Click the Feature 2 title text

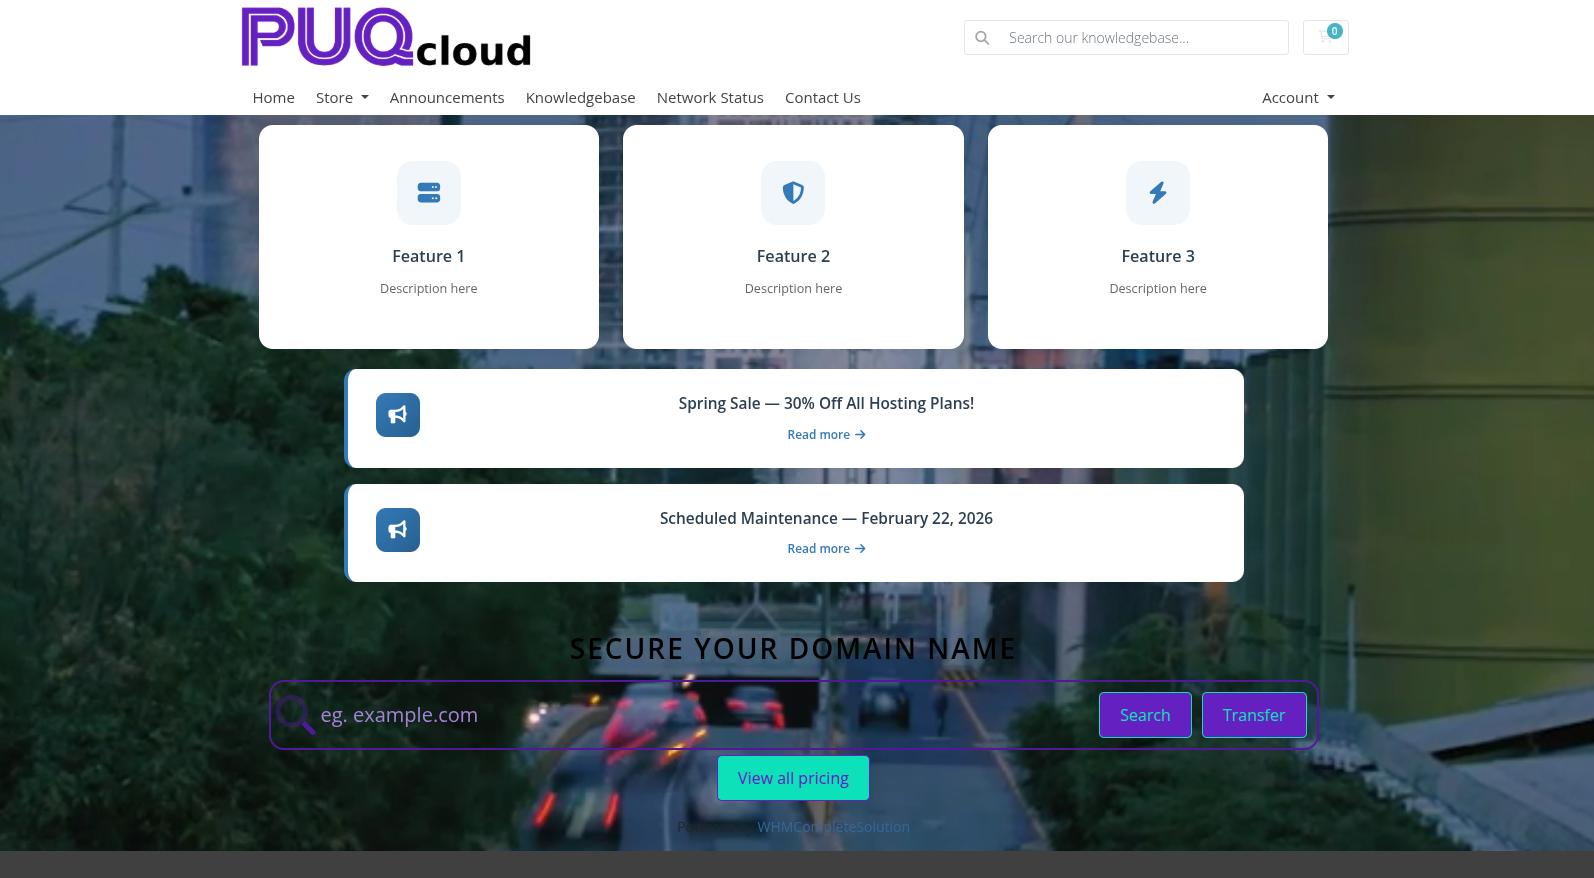point(793,257)
